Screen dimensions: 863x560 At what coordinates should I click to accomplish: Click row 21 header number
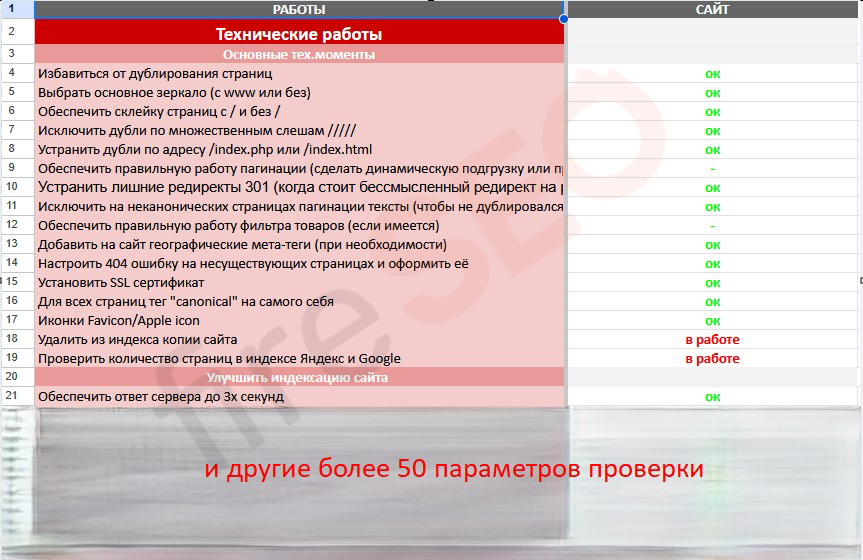coord(12,396)
